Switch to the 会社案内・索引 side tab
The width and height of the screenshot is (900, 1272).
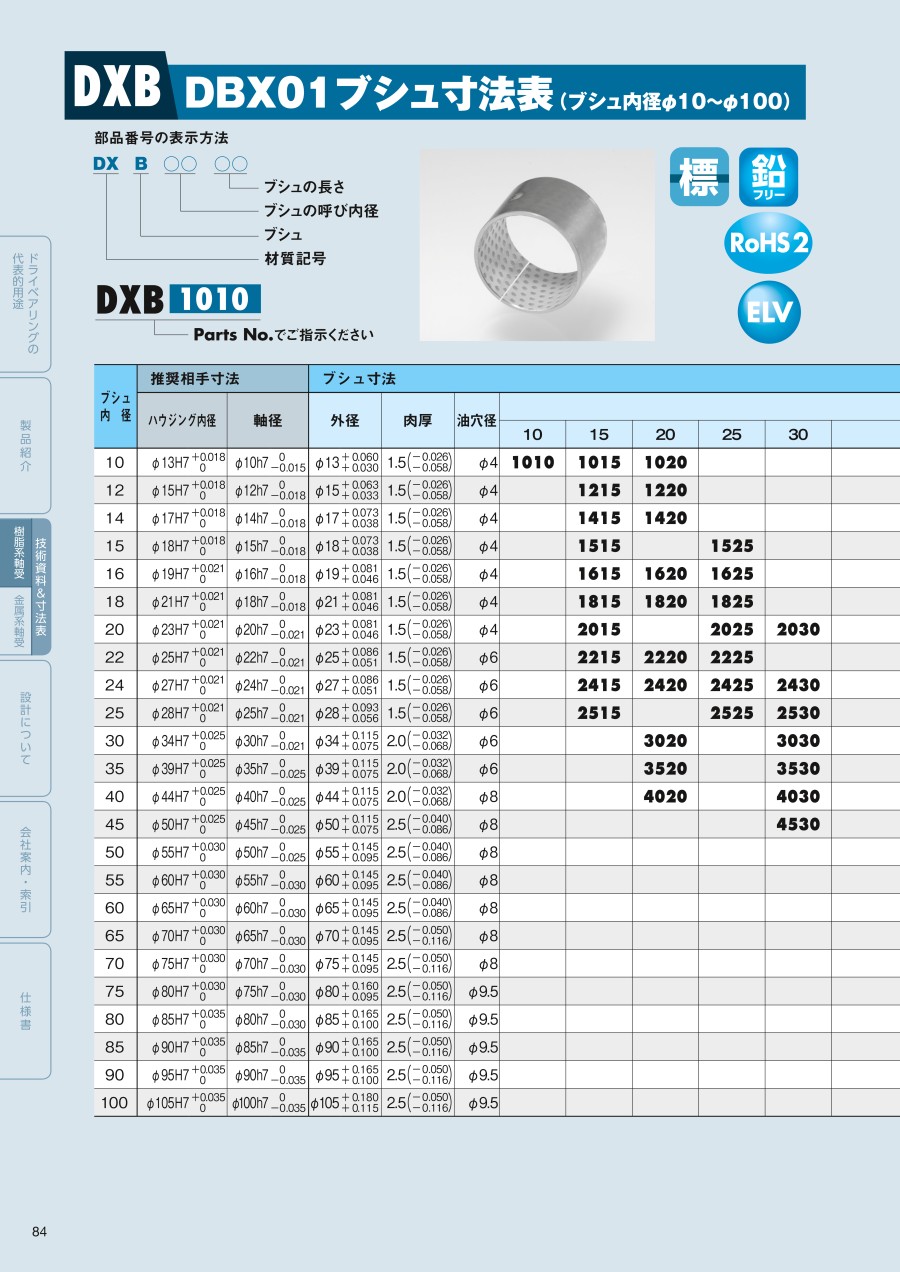pos(25,868)
